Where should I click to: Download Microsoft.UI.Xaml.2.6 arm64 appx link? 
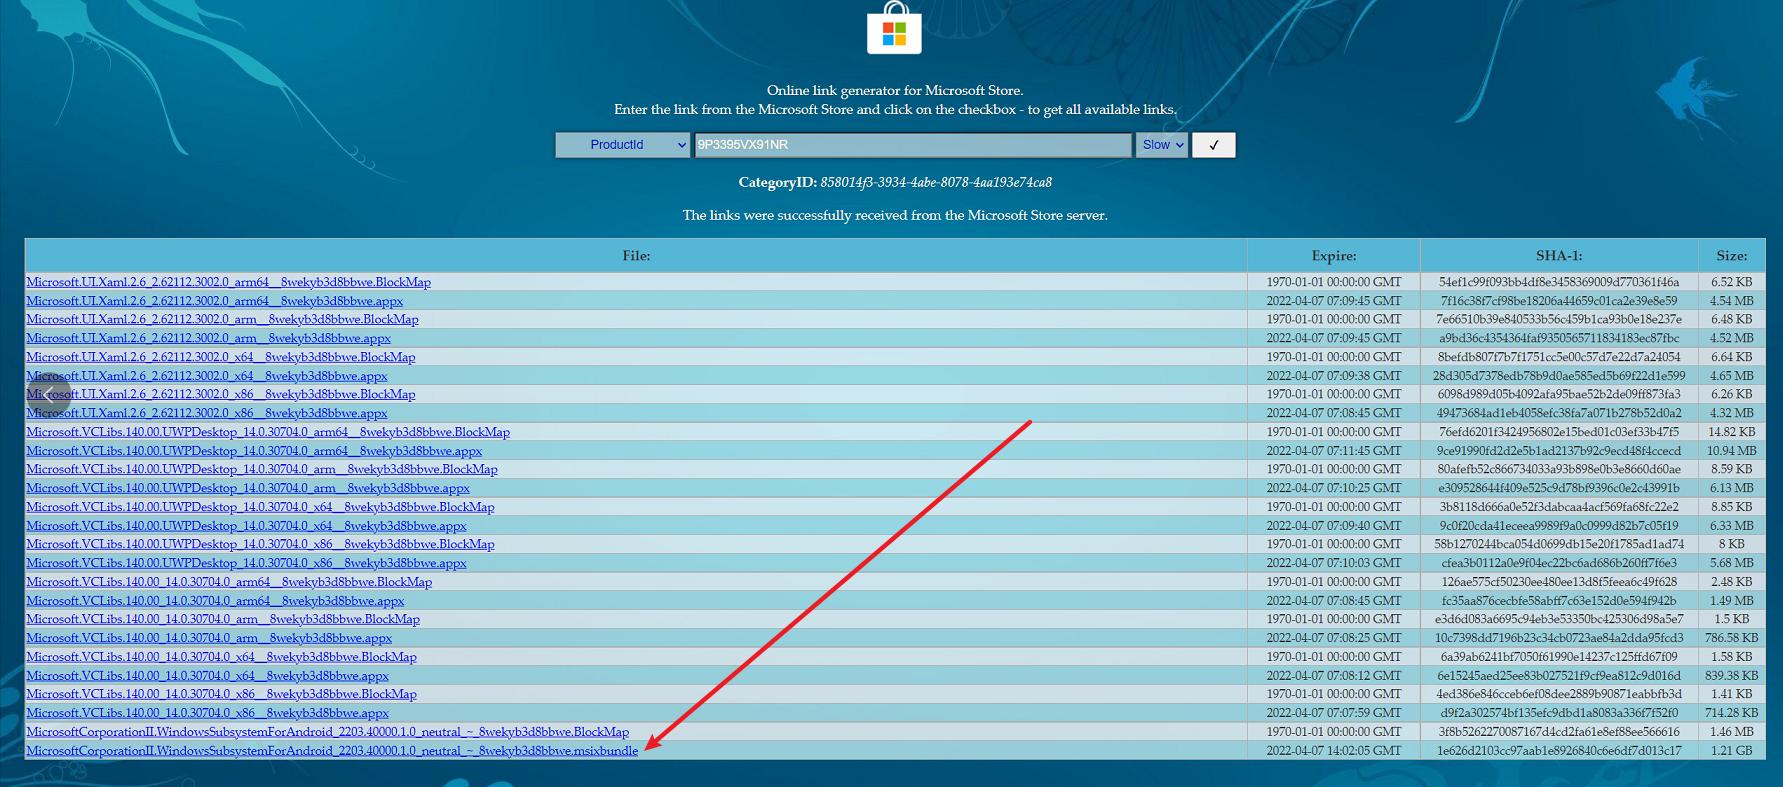[215, 301]
